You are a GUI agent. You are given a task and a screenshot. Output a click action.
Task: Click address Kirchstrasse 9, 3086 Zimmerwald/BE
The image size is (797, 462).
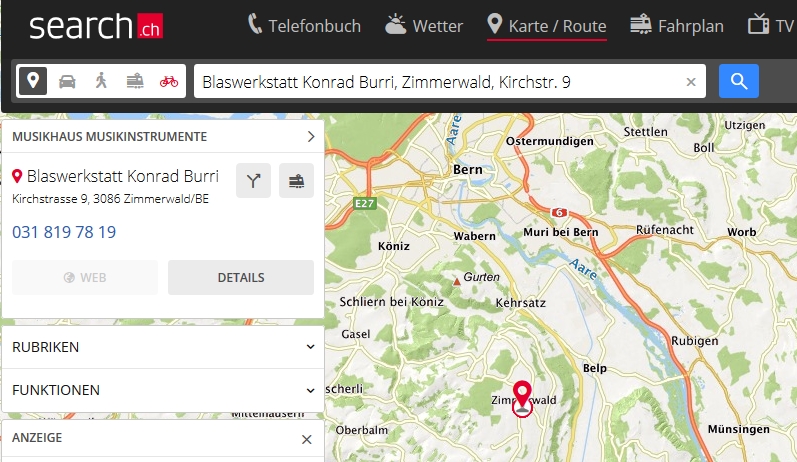pyautogui.click(x=110, y=199)
